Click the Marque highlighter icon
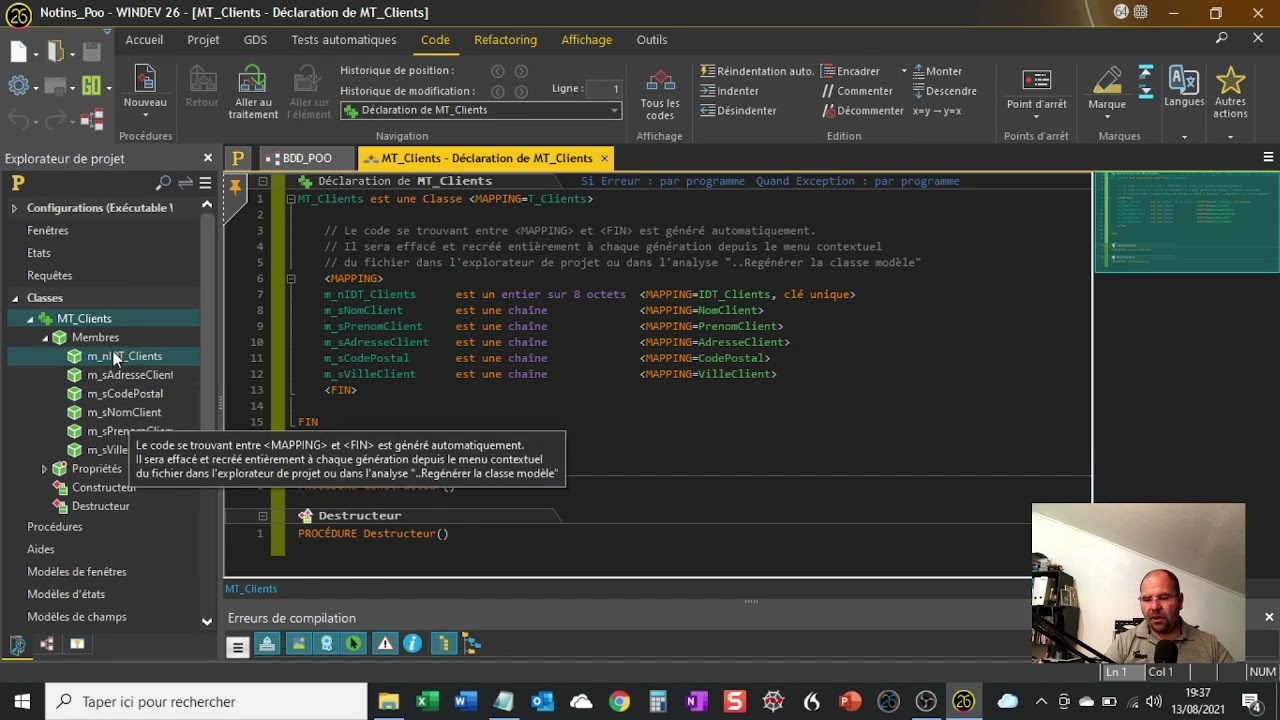Screen dimensions: 1280x720 click(1107, 80)
